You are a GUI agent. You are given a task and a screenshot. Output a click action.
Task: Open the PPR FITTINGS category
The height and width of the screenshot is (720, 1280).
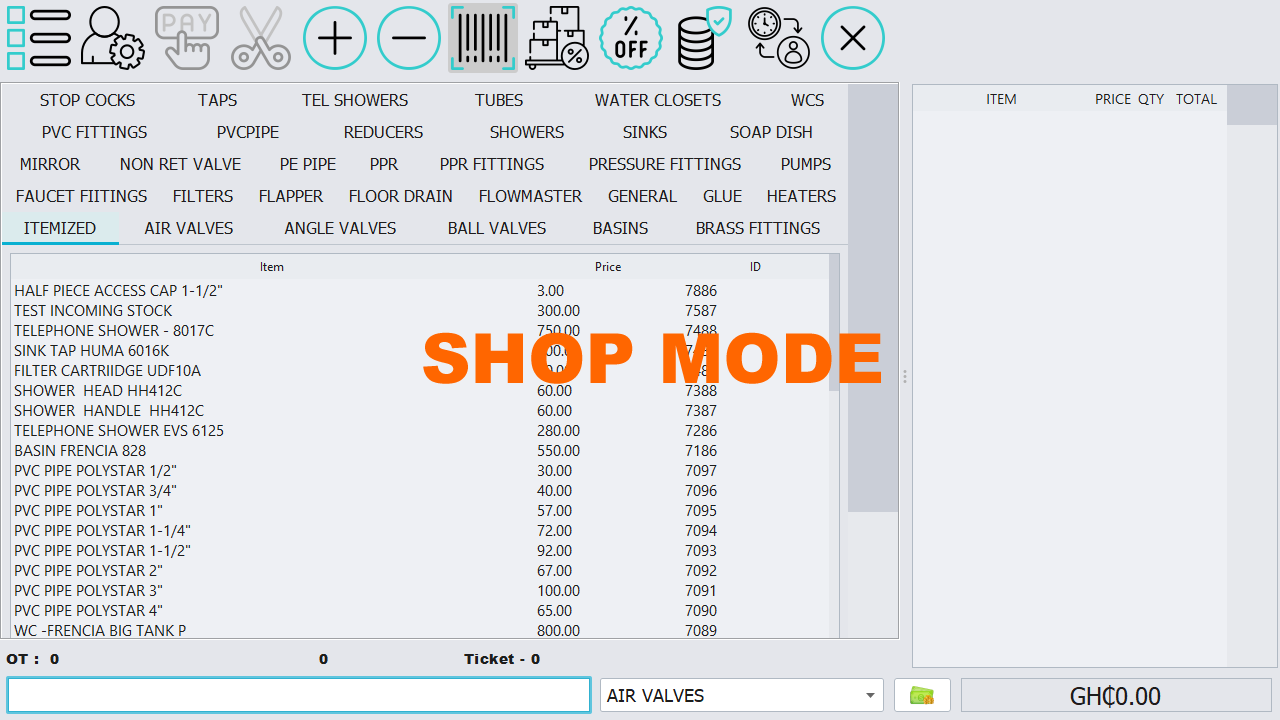coord(492,164)
